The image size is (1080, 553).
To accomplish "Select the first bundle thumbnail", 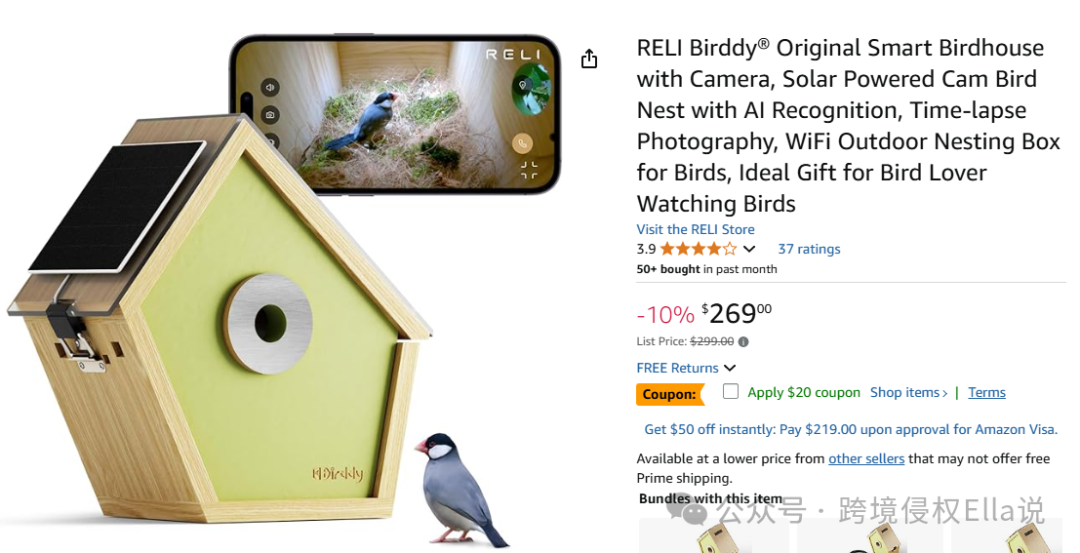I will point(714,536).
